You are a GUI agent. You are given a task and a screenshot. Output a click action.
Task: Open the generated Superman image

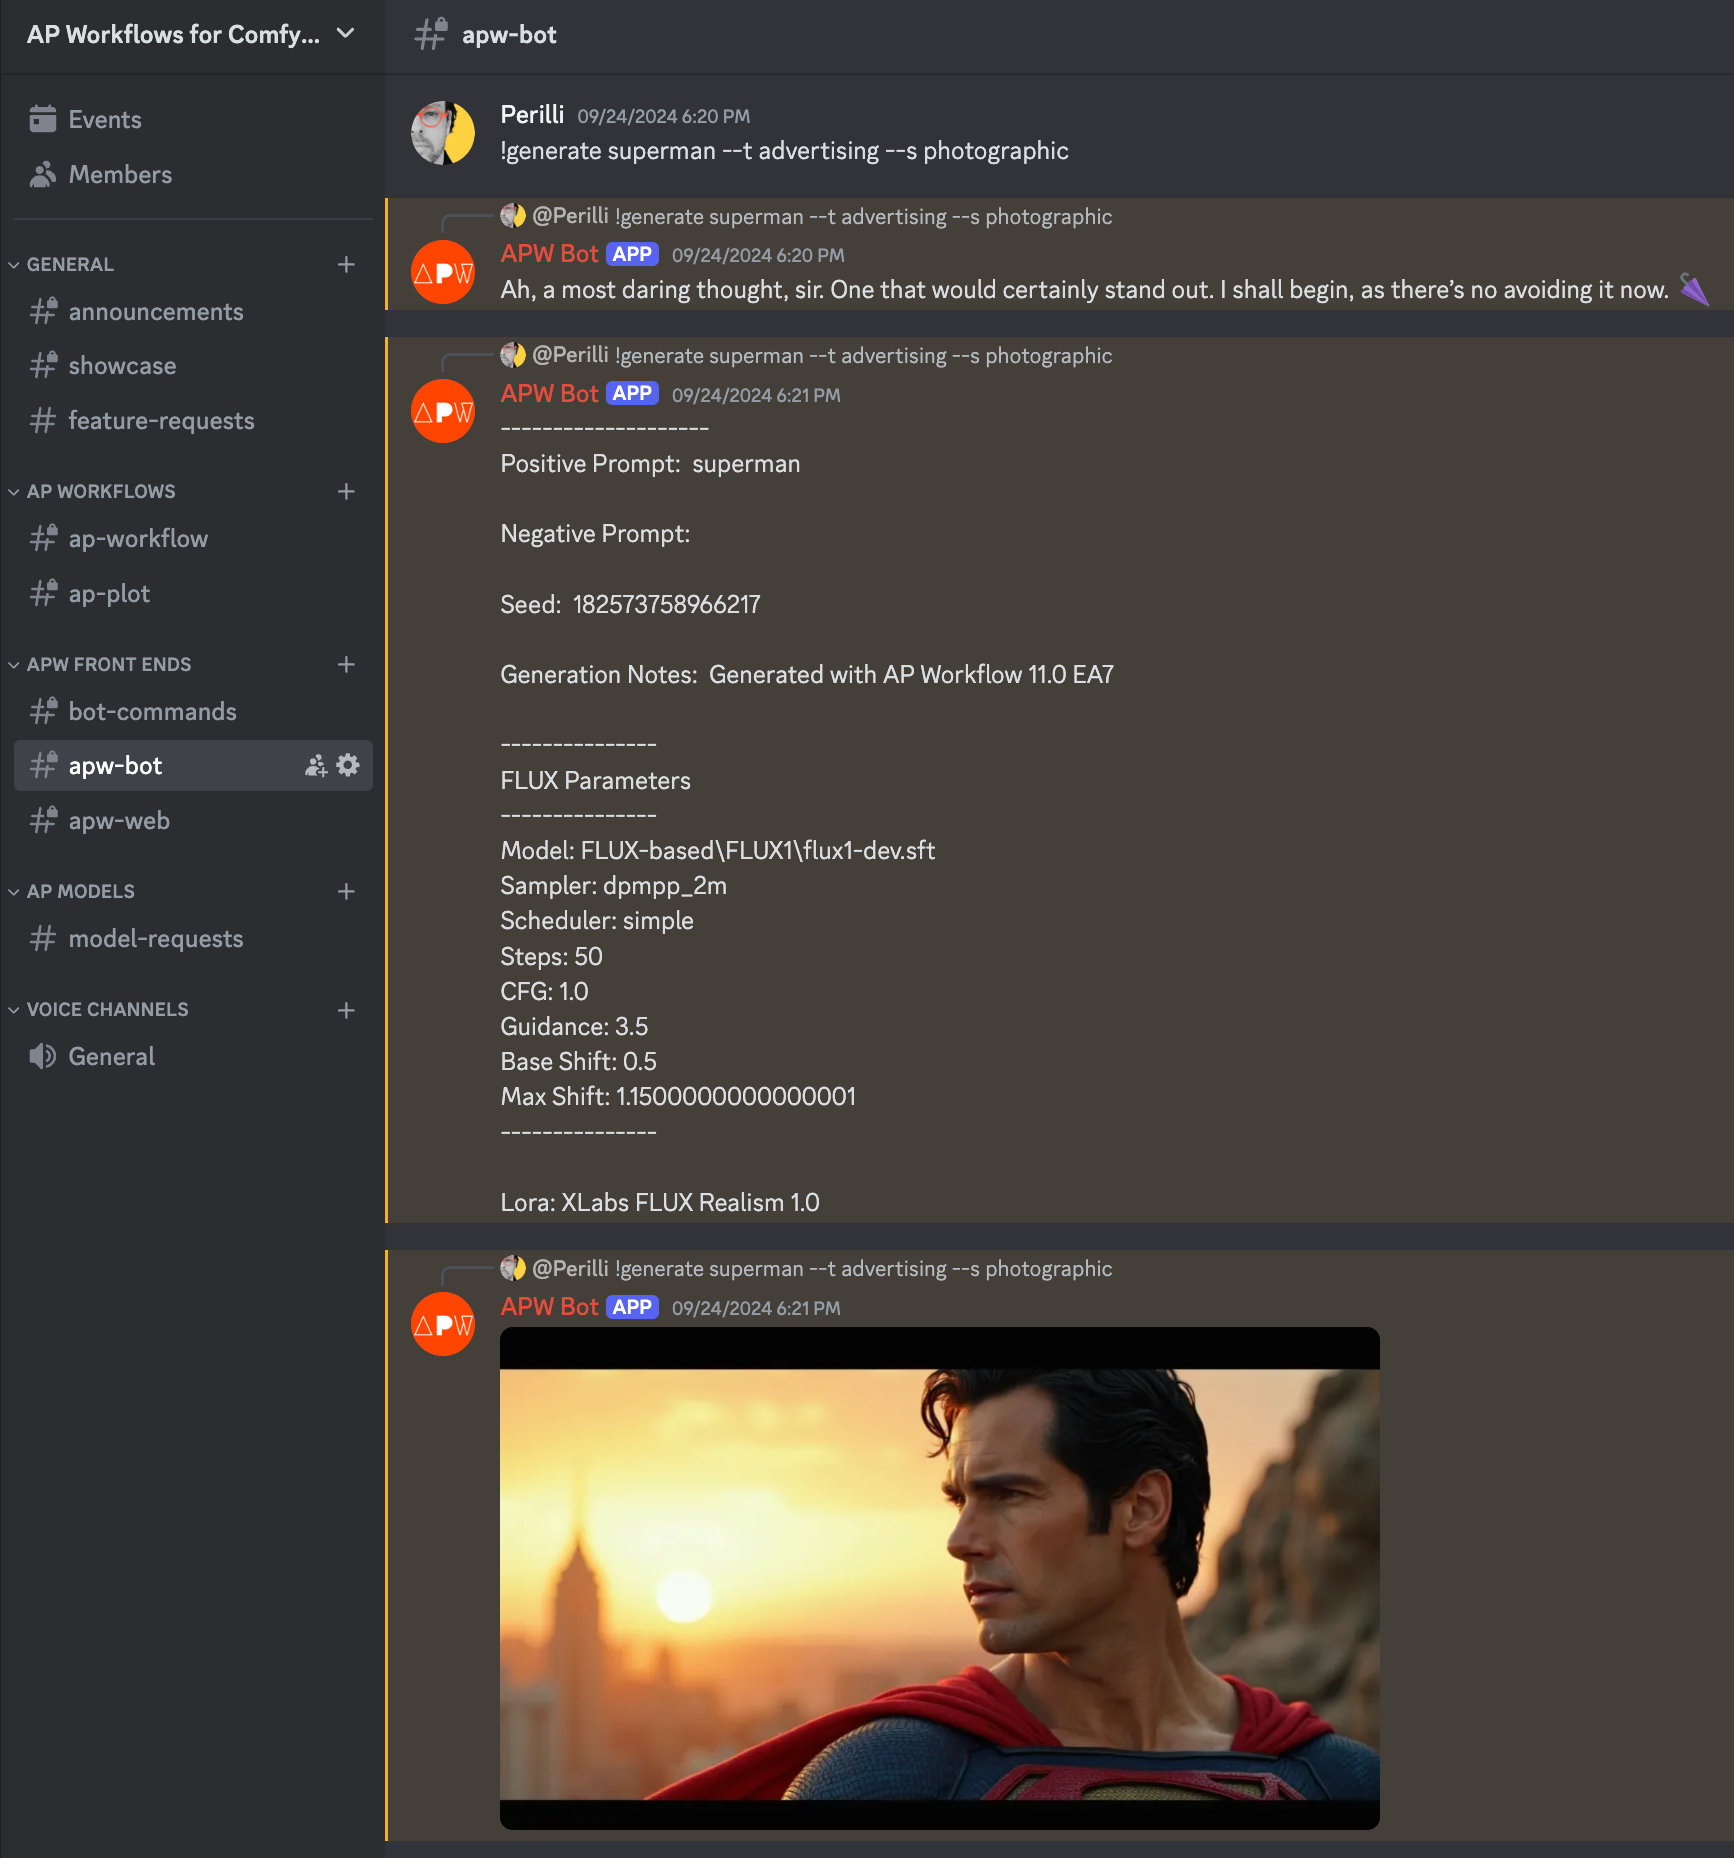tap(939, 1578)
